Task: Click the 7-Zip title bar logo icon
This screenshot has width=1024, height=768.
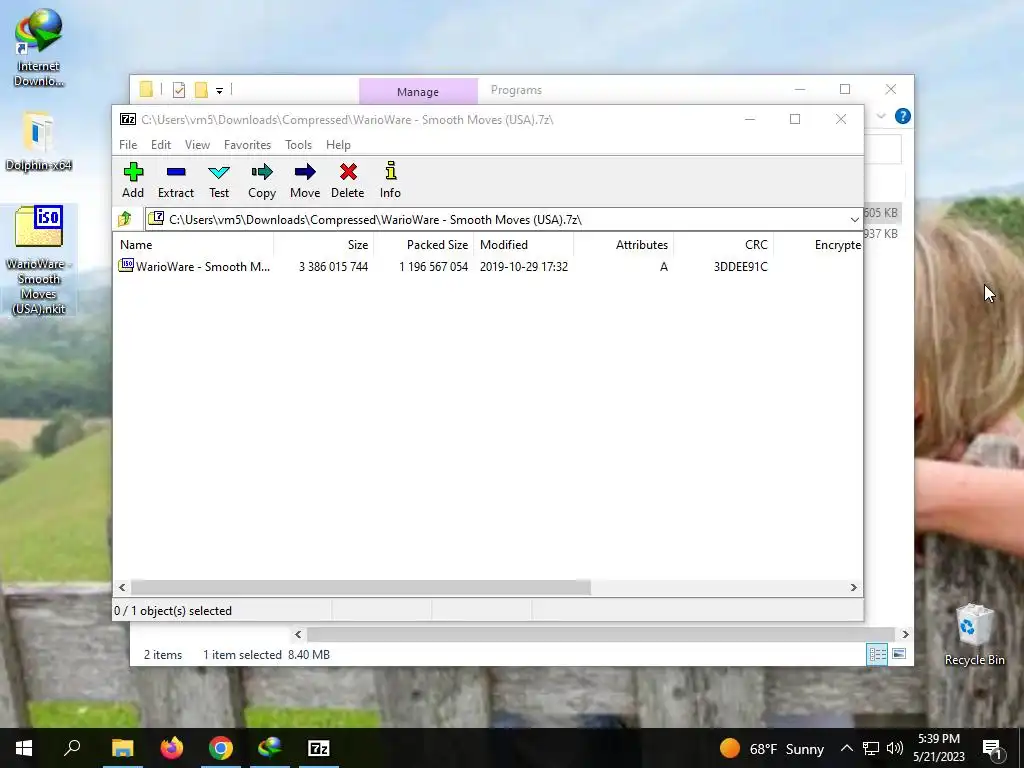Action: point(128,119)
